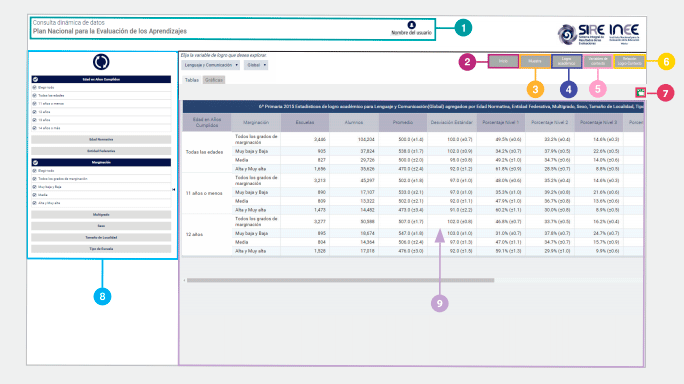
Task: Click the circular refresh icon in the filter panel
Action: coord(101,62)
